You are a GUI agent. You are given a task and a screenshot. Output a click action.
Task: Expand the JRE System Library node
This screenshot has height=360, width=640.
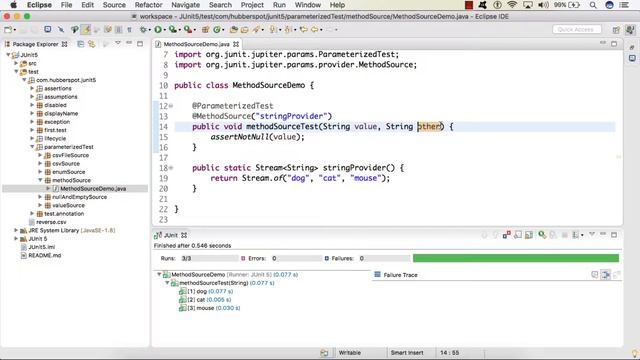click(16, 230)
